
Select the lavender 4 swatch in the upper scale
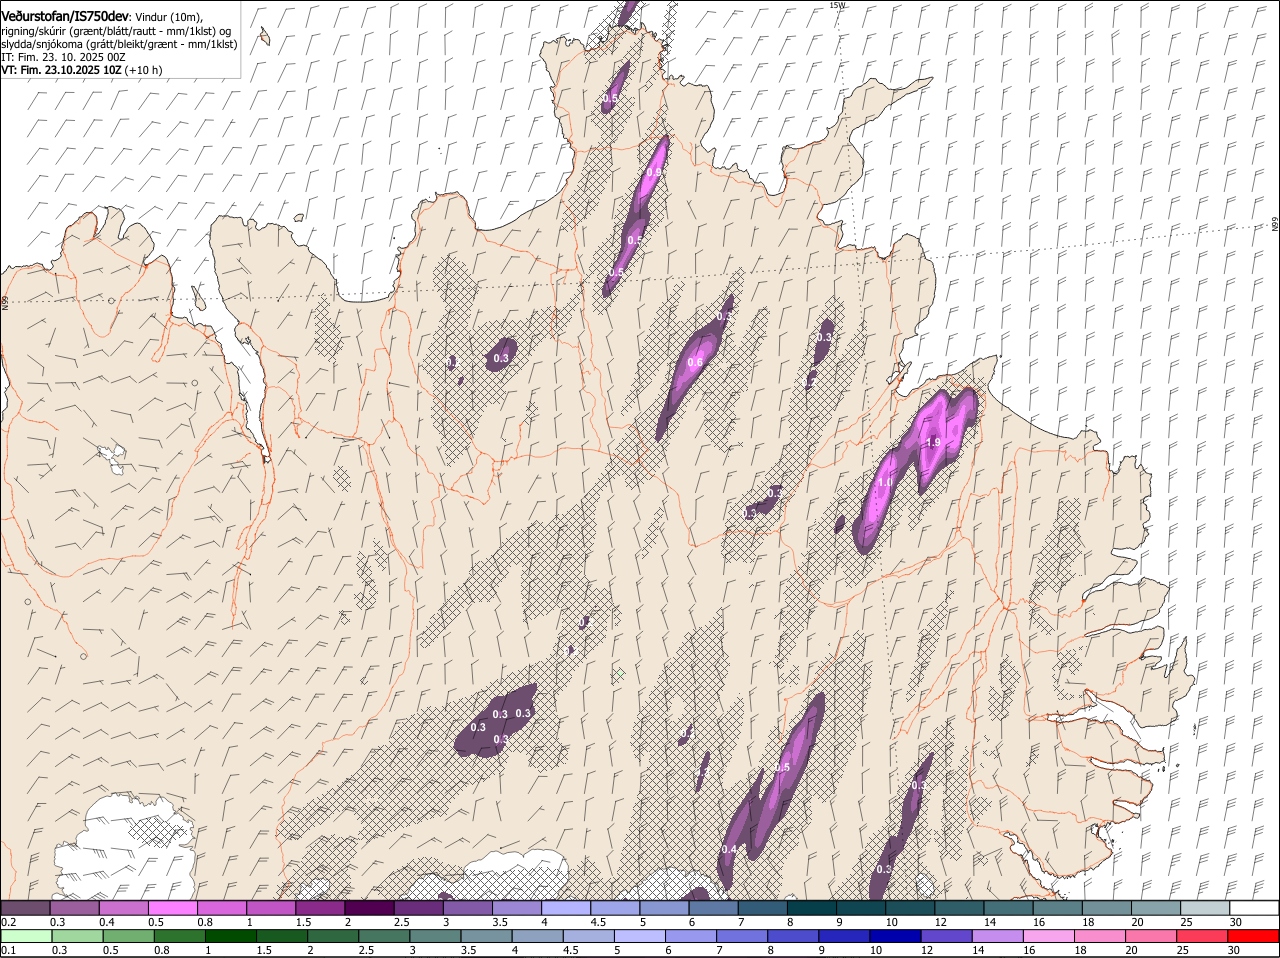click(x=564, y=907)
